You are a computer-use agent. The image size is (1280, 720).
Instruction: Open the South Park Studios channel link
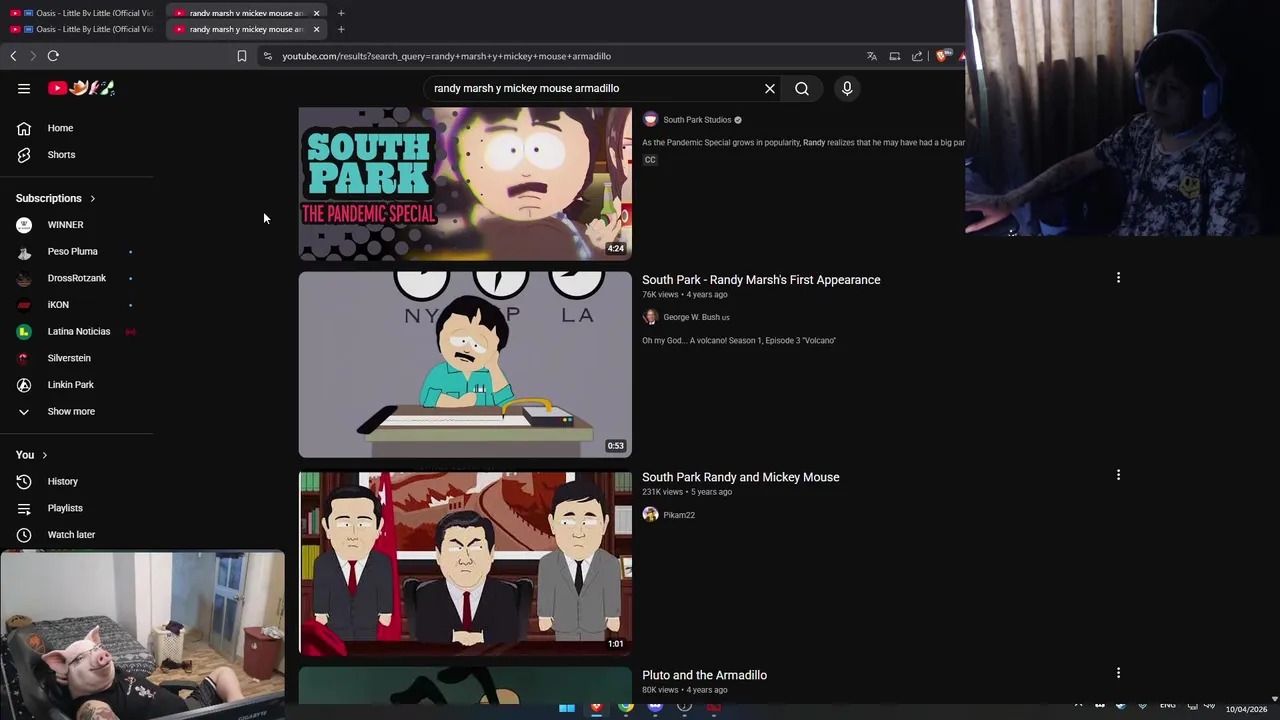coord(697,120)
